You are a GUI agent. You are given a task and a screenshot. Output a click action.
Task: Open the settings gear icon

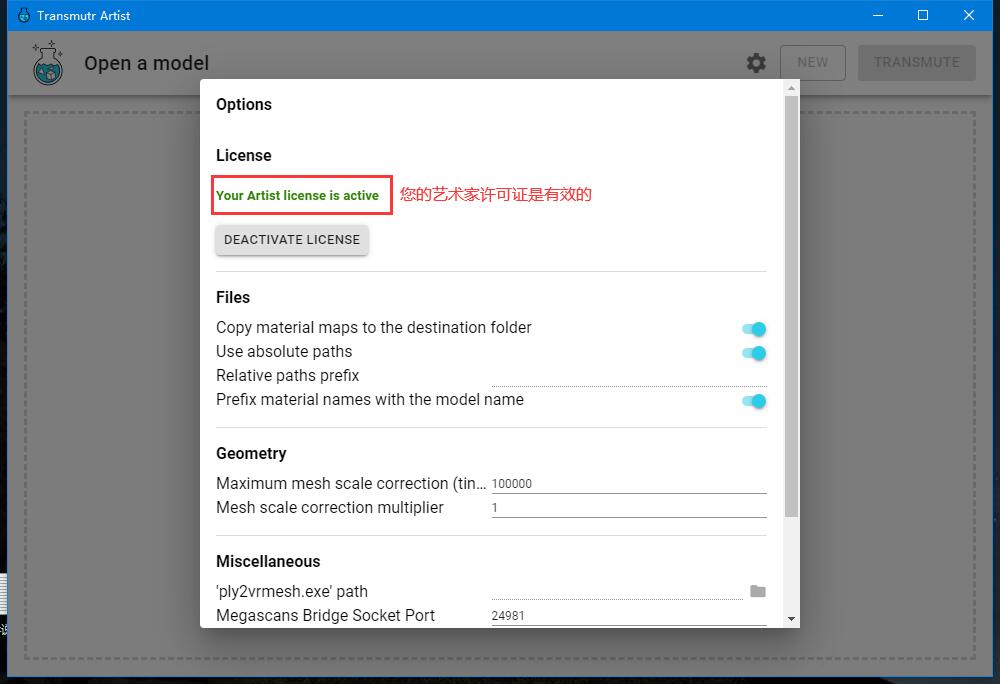pyautogui.click(x=756, y=63)
